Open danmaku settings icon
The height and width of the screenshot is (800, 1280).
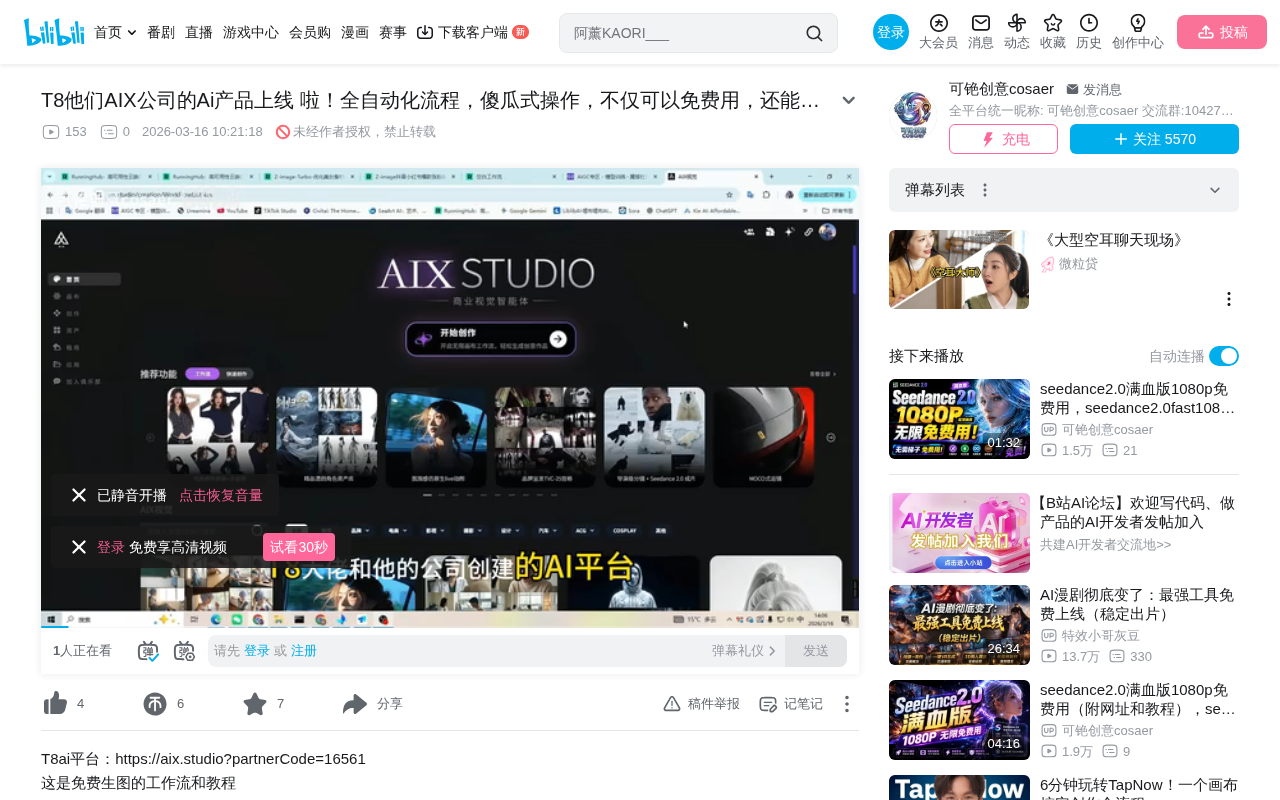coord(184,651)
